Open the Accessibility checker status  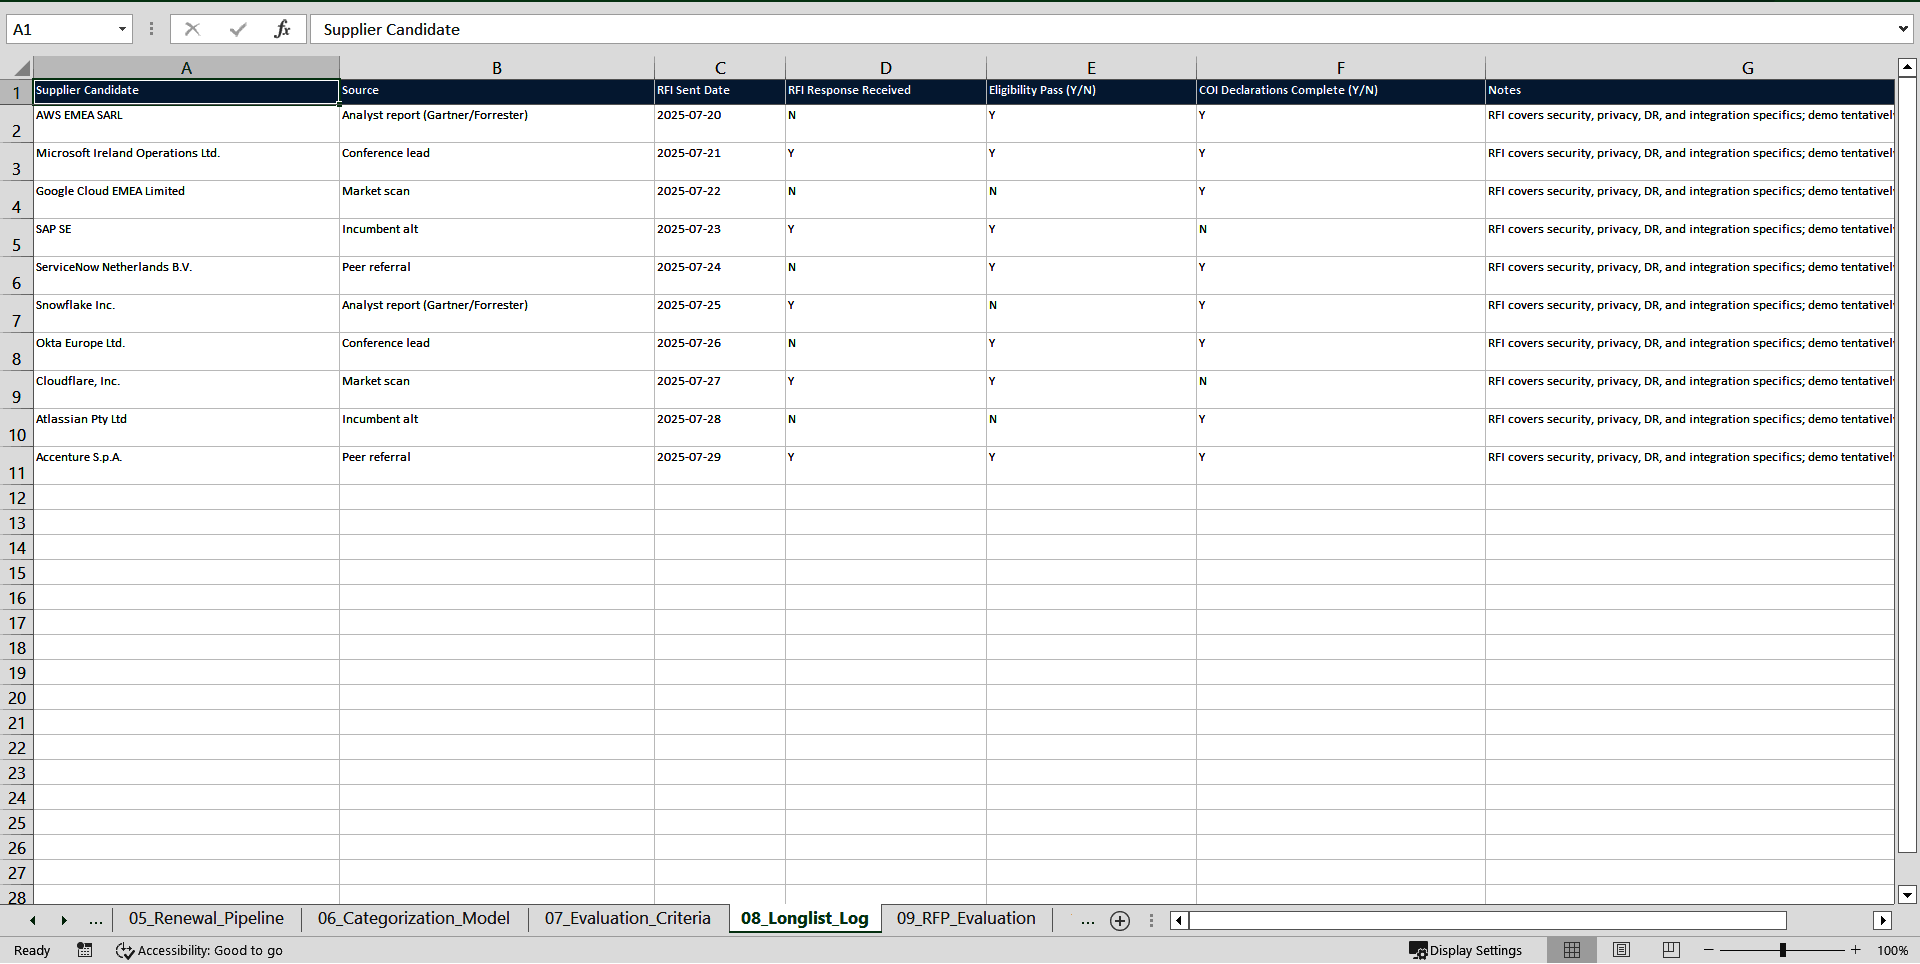coord(199,950)
